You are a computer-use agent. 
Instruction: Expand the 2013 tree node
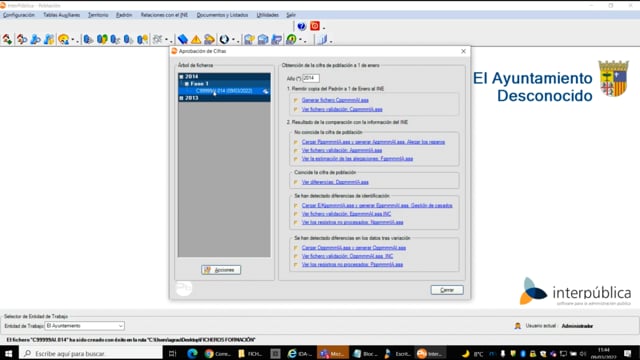coord(181,98)
